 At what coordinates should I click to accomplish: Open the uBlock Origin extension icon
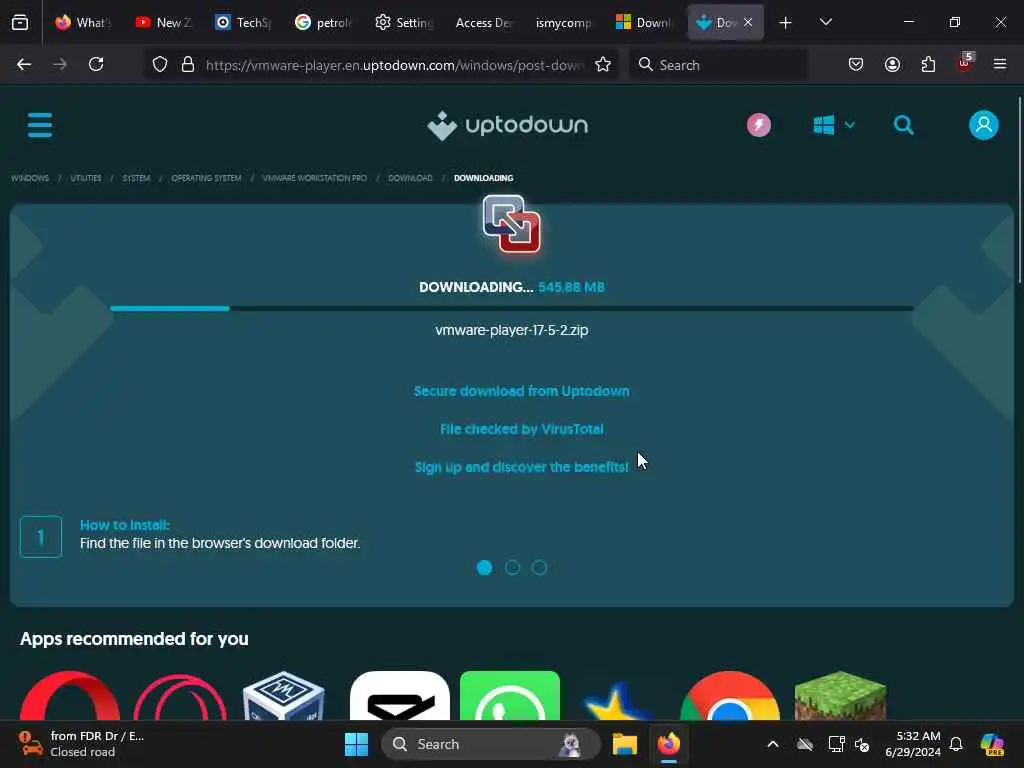click(965, 63)
